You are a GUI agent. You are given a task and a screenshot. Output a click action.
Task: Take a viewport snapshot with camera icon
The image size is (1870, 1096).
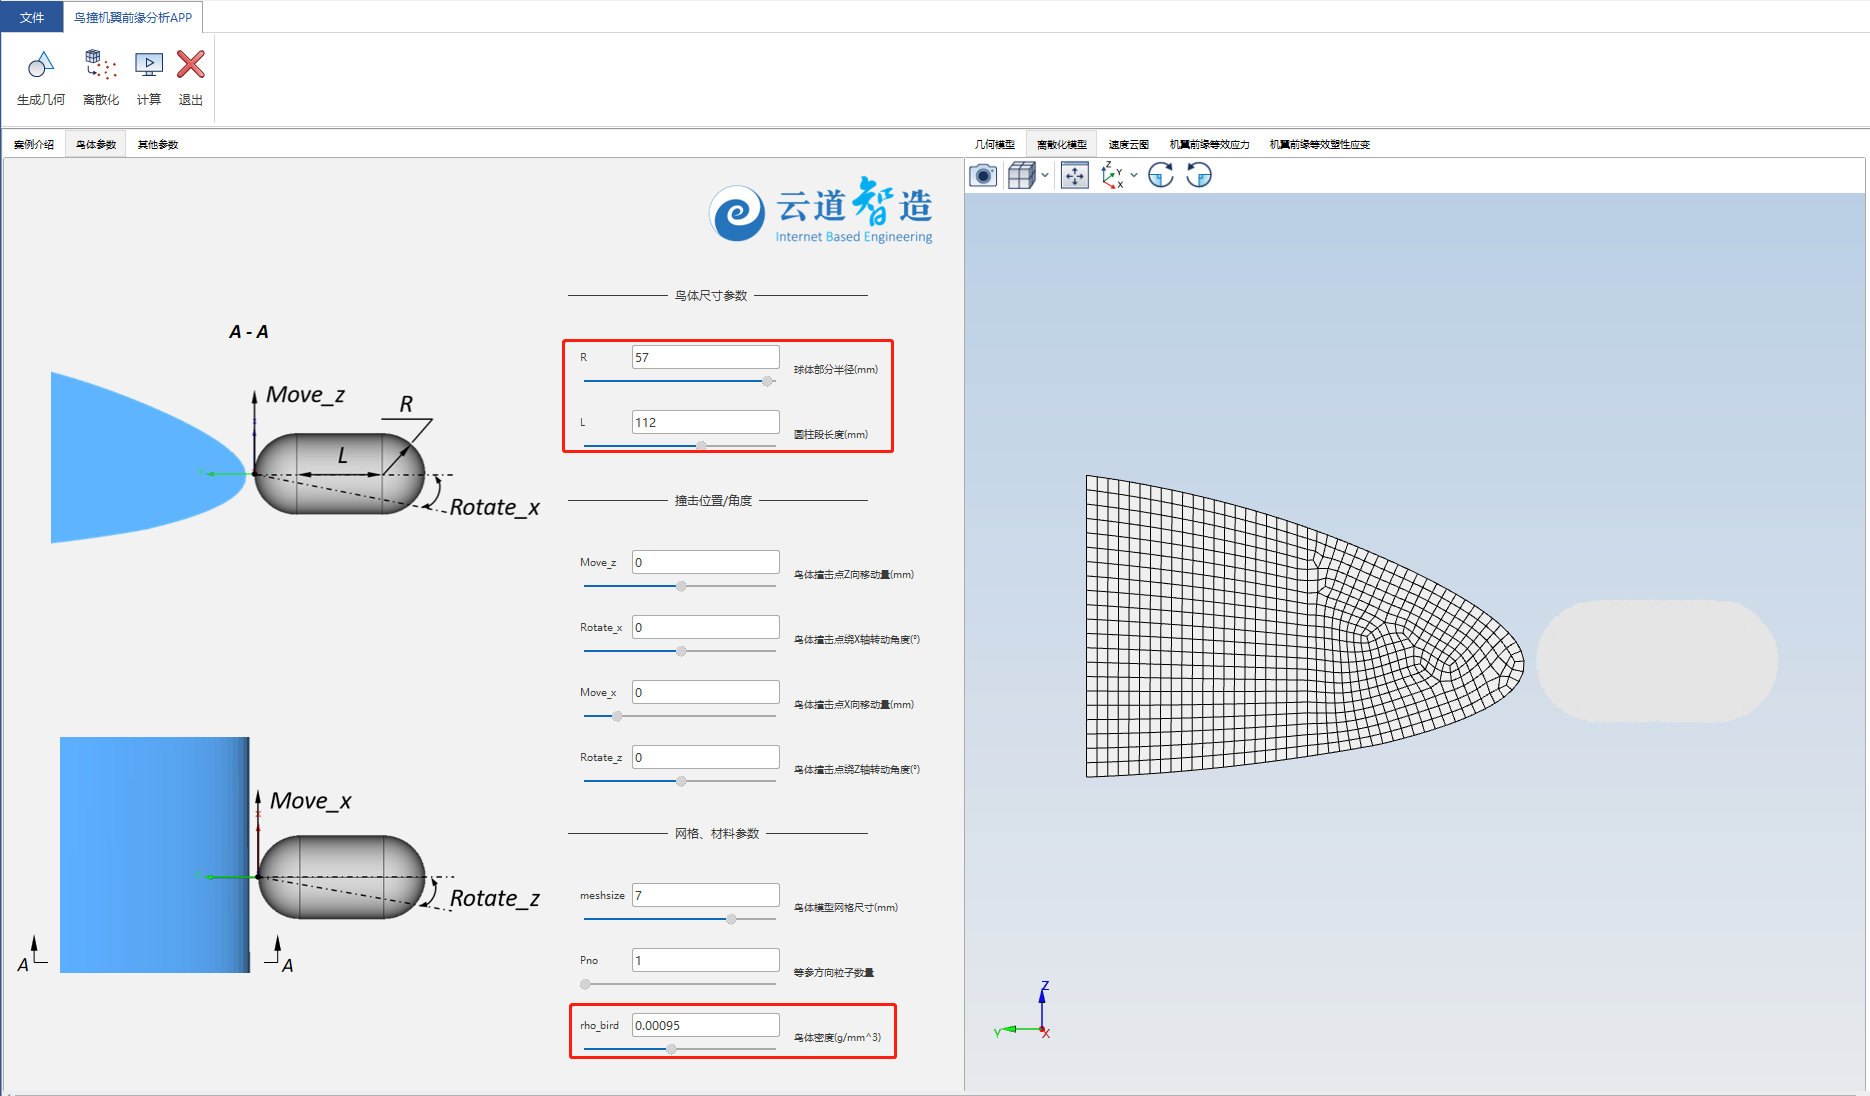pyautogui.click(x=983, y=176)
